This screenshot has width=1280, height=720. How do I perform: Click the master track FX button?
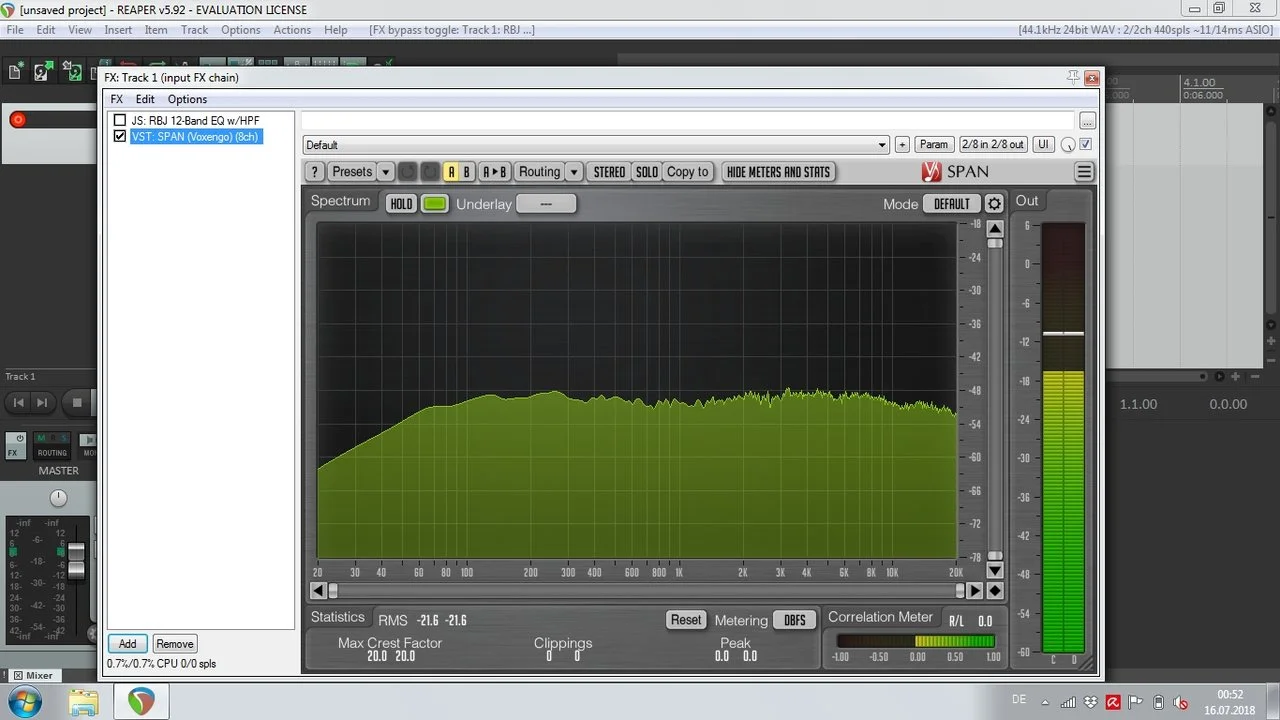tap(14, 445)
